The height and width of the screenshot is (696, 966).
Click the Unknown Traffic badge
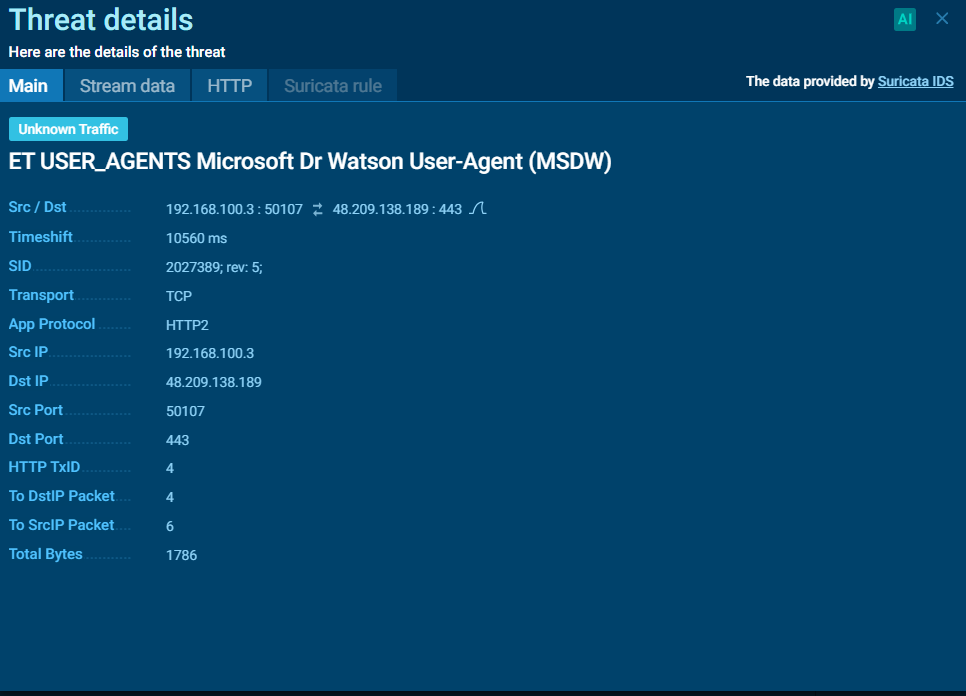[x=68, y=129]
